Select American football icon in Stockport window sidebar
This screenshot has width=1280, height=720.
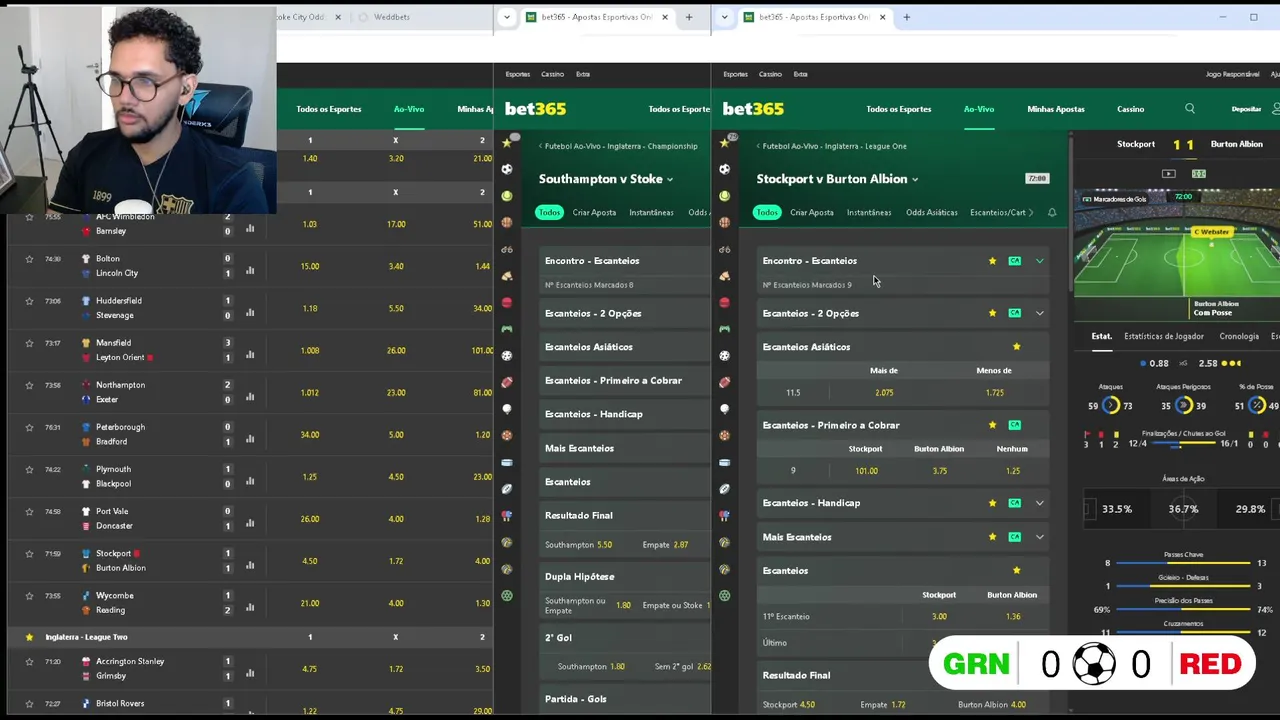[x=724, y=382]
